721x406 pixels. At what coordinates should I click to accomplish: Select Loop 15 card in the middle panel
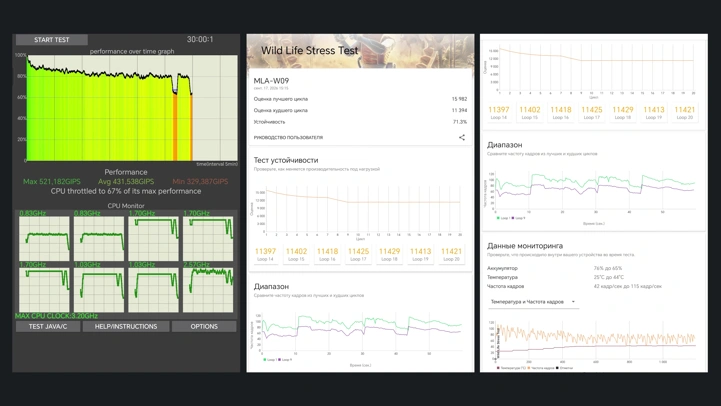coord(296,254)
